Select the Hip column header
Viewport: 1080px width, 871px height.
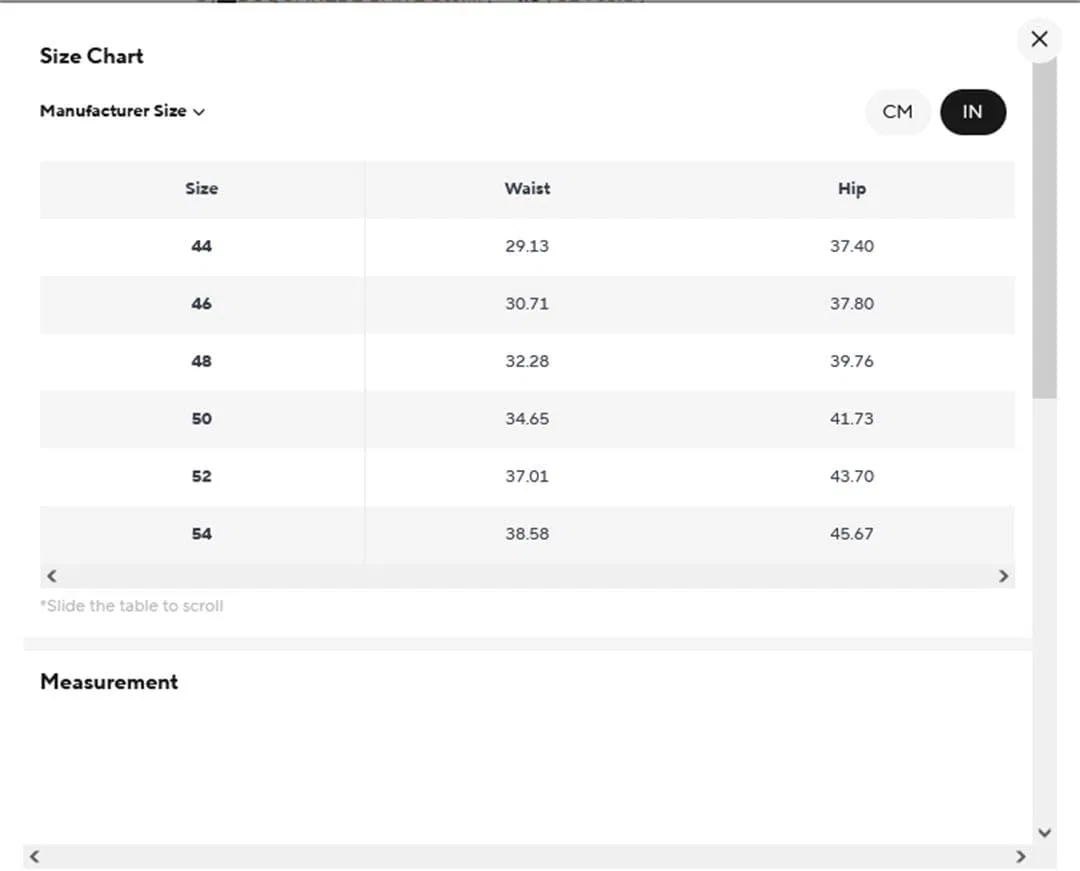pos(852,189)
